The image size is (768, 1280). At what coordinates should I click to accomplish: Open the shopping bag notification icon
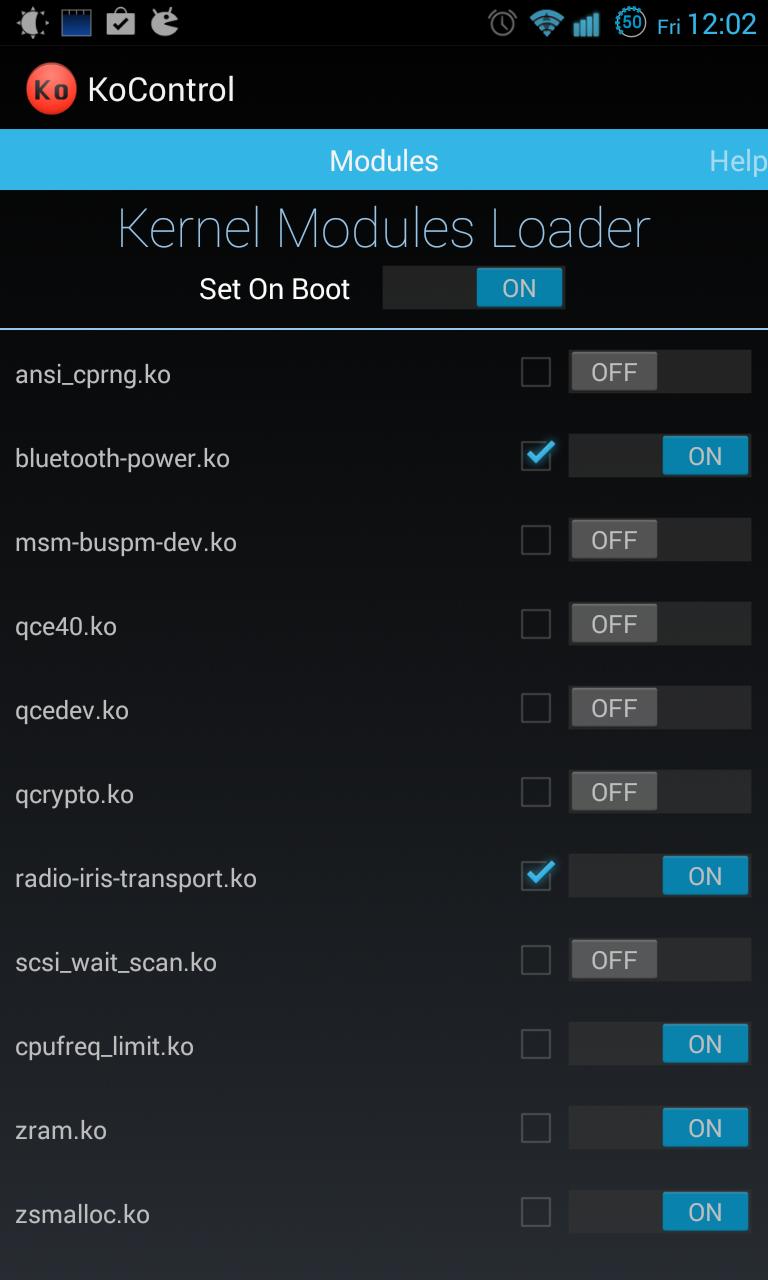point(120,22)
